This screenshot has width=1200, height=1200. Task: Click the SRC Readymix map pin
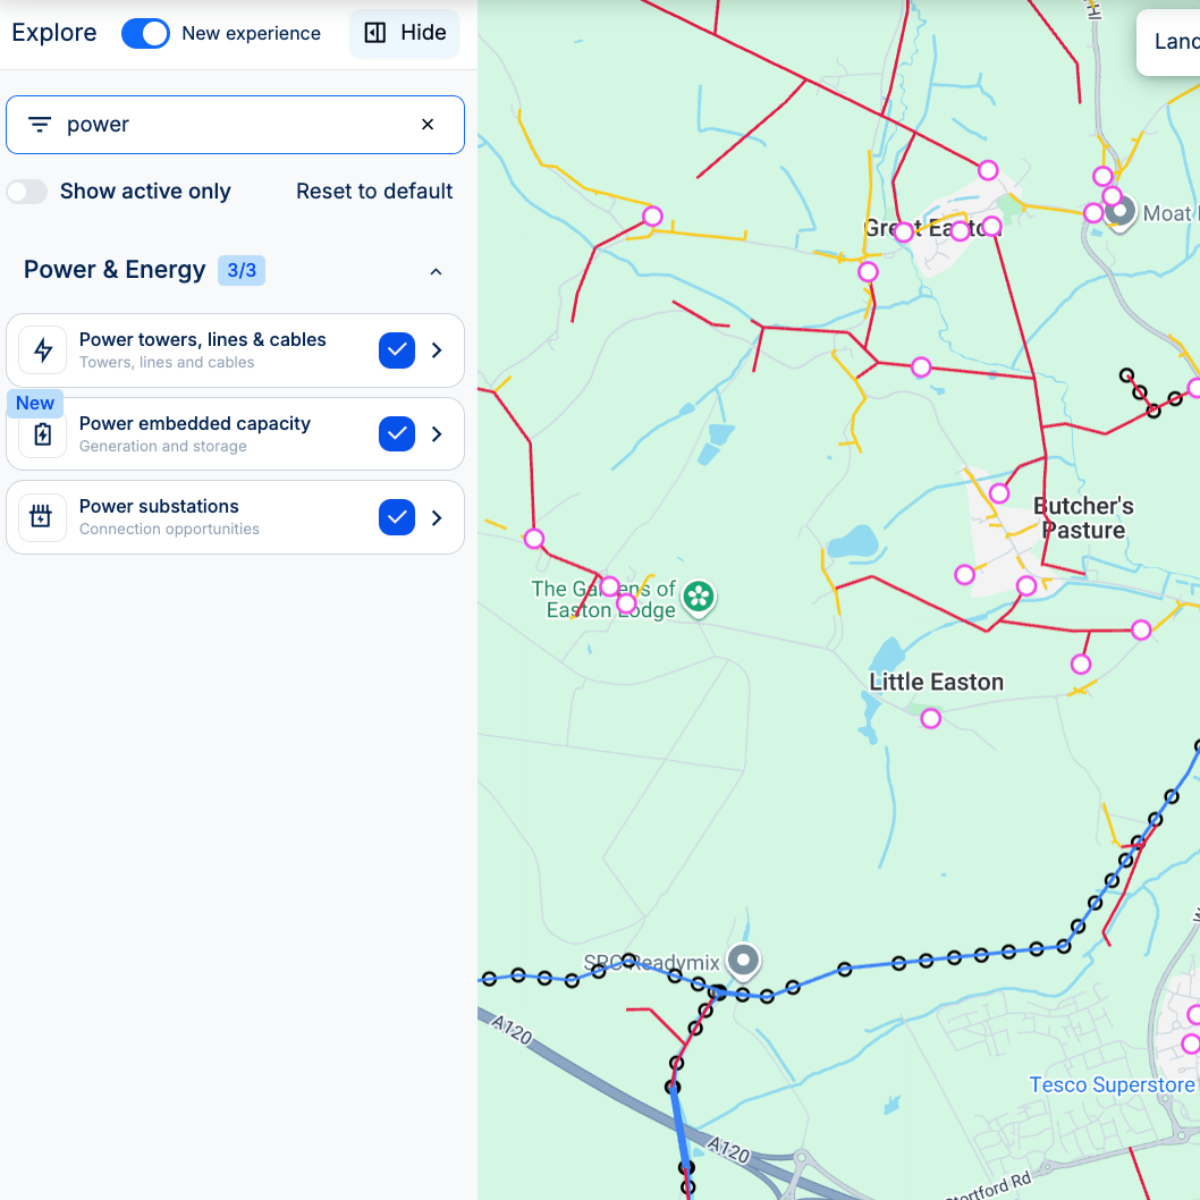click(743, 961)
